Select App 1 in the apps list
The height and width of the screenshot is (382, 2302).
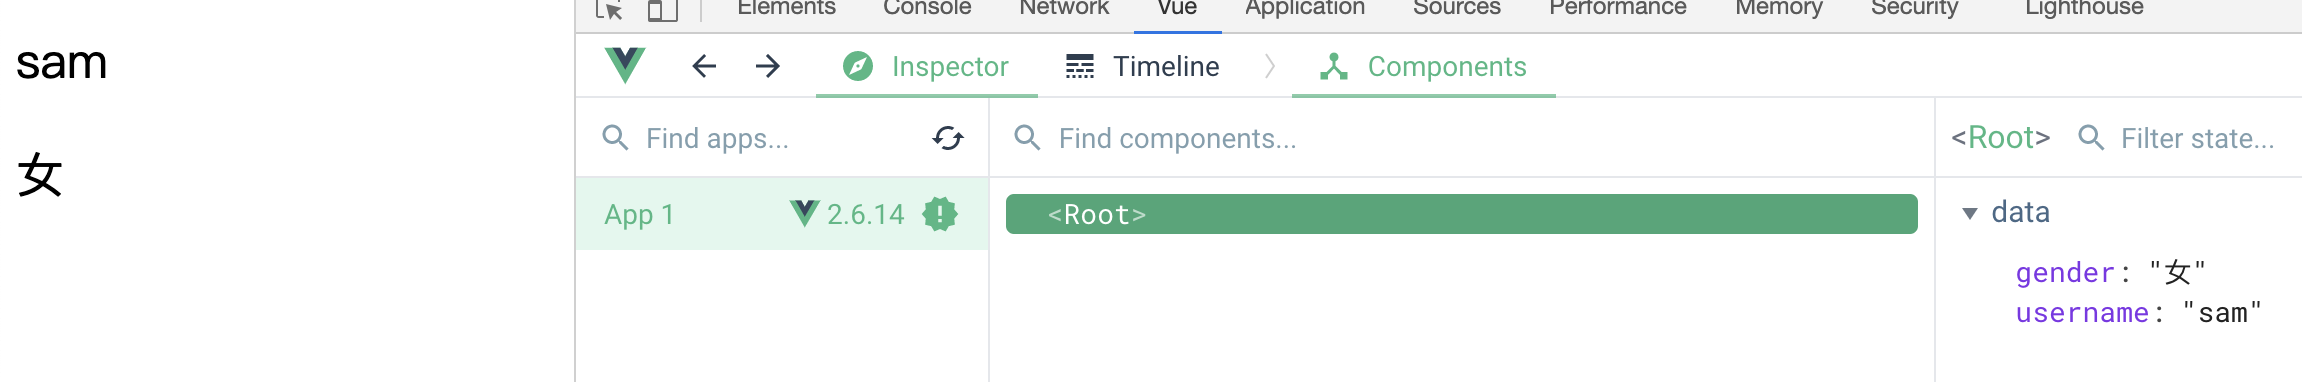[782, 214]
